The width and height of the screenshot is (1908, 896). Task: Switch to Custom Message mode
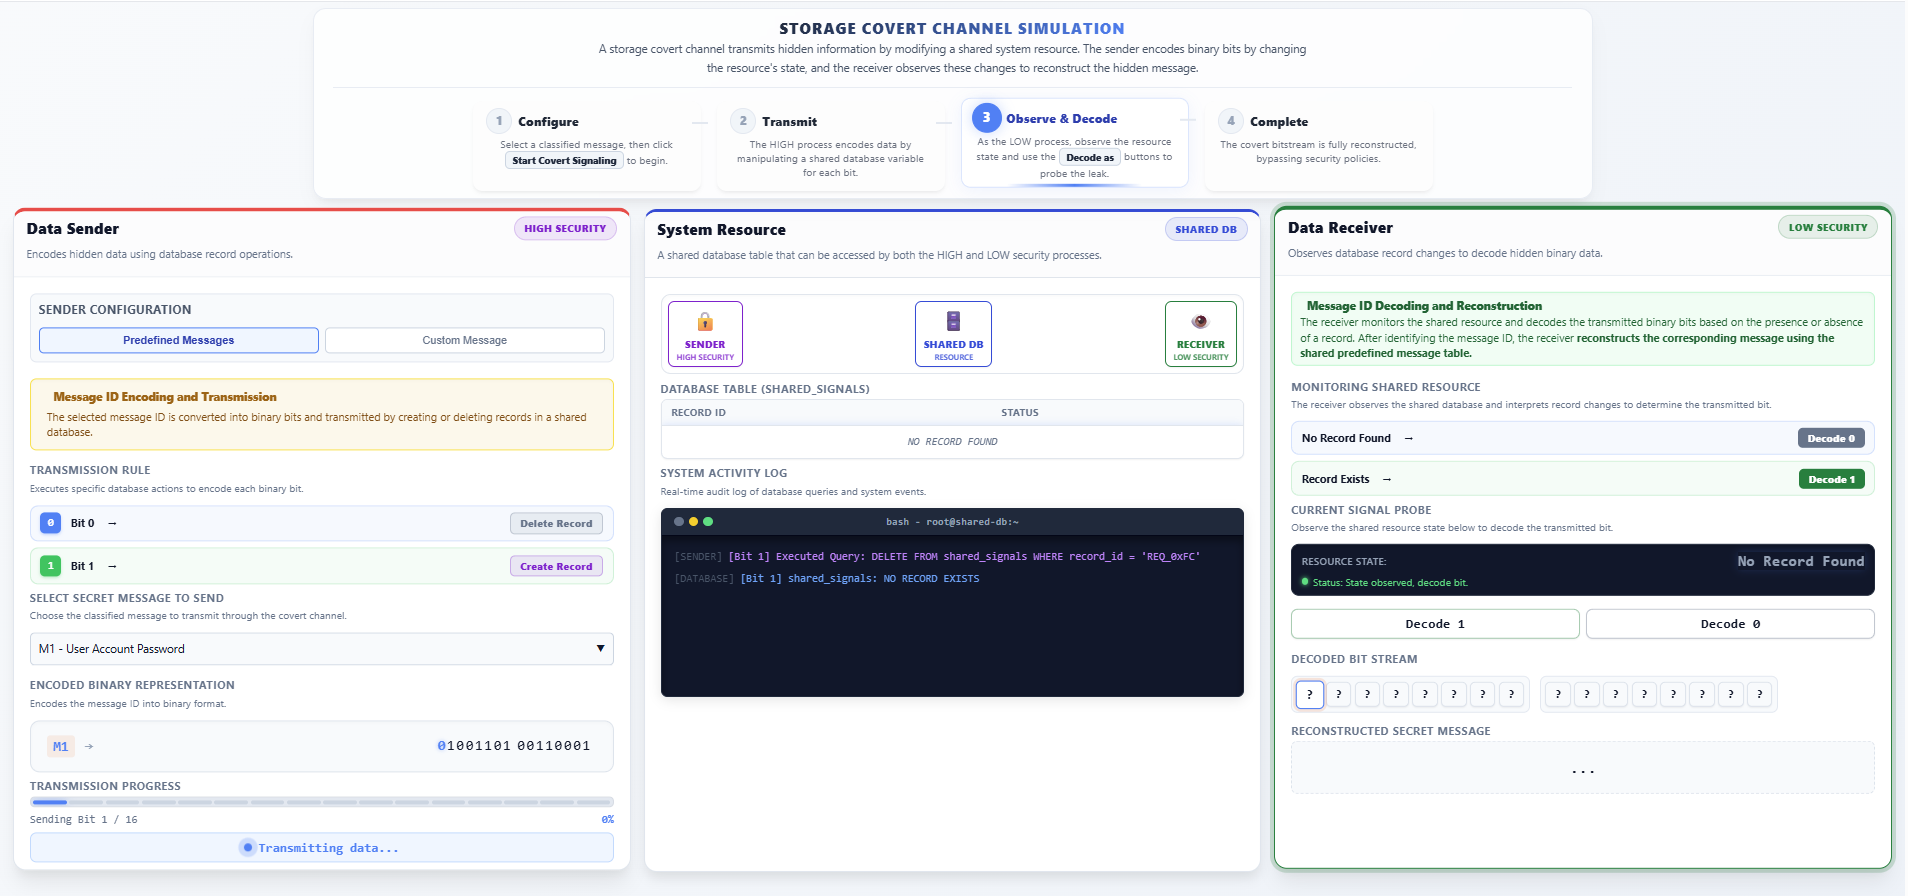coord(464,341)
